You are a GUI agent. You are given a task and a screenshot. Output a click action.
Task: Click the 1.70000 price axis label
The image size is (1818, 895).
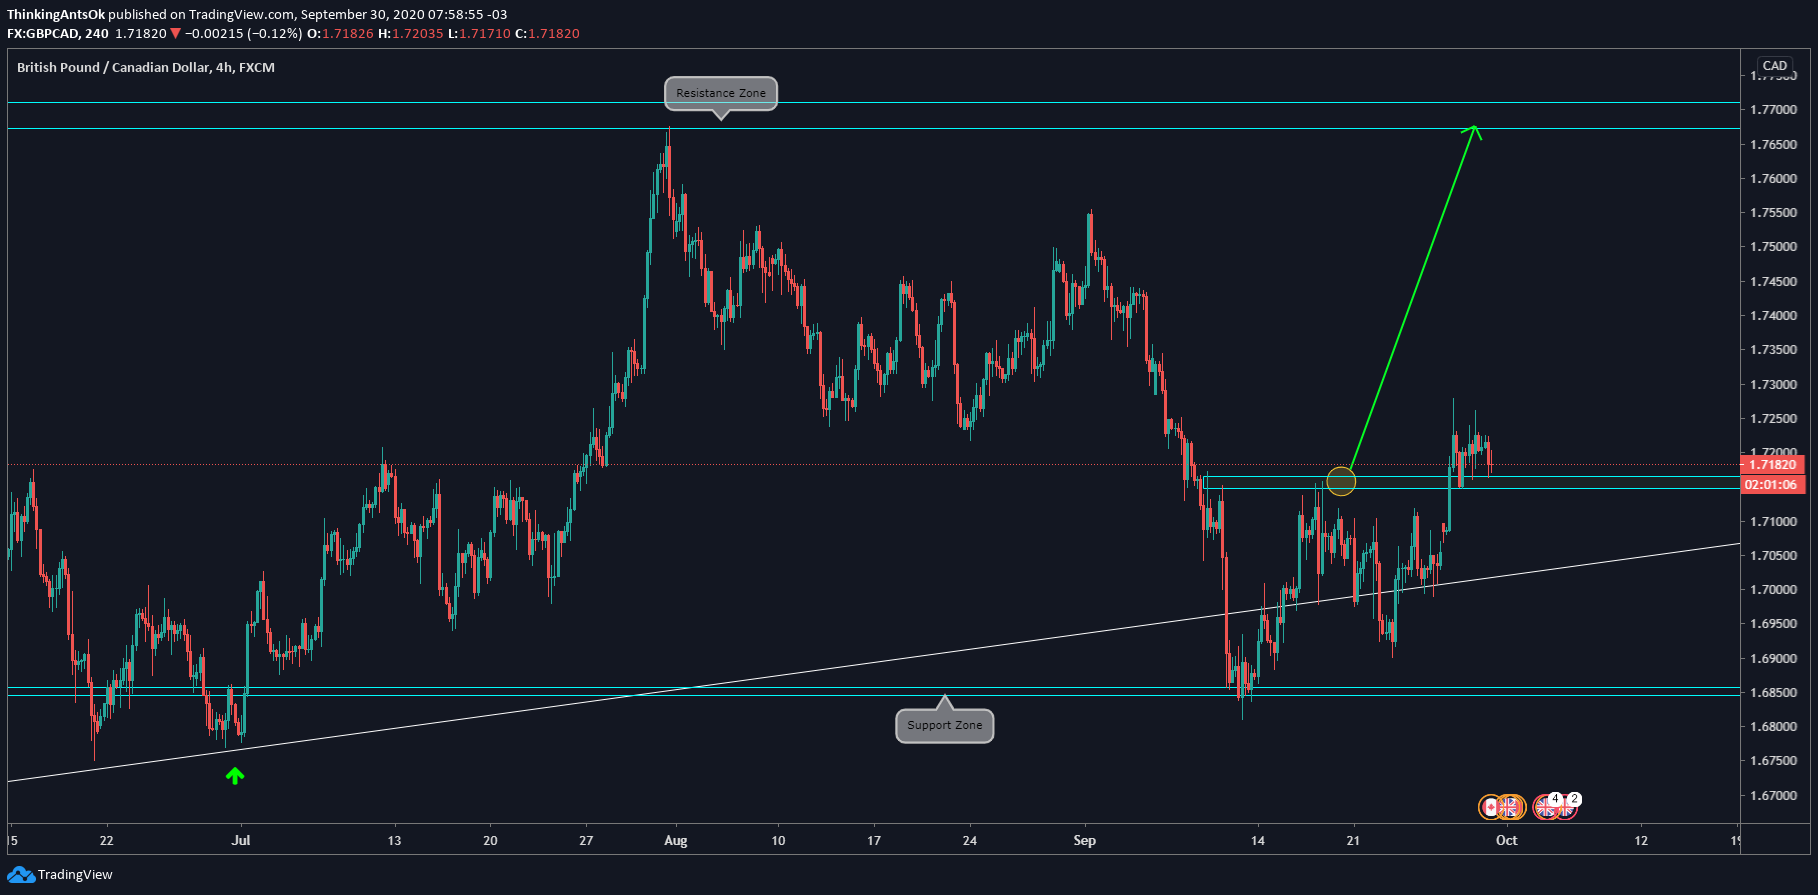point(1773,590)
